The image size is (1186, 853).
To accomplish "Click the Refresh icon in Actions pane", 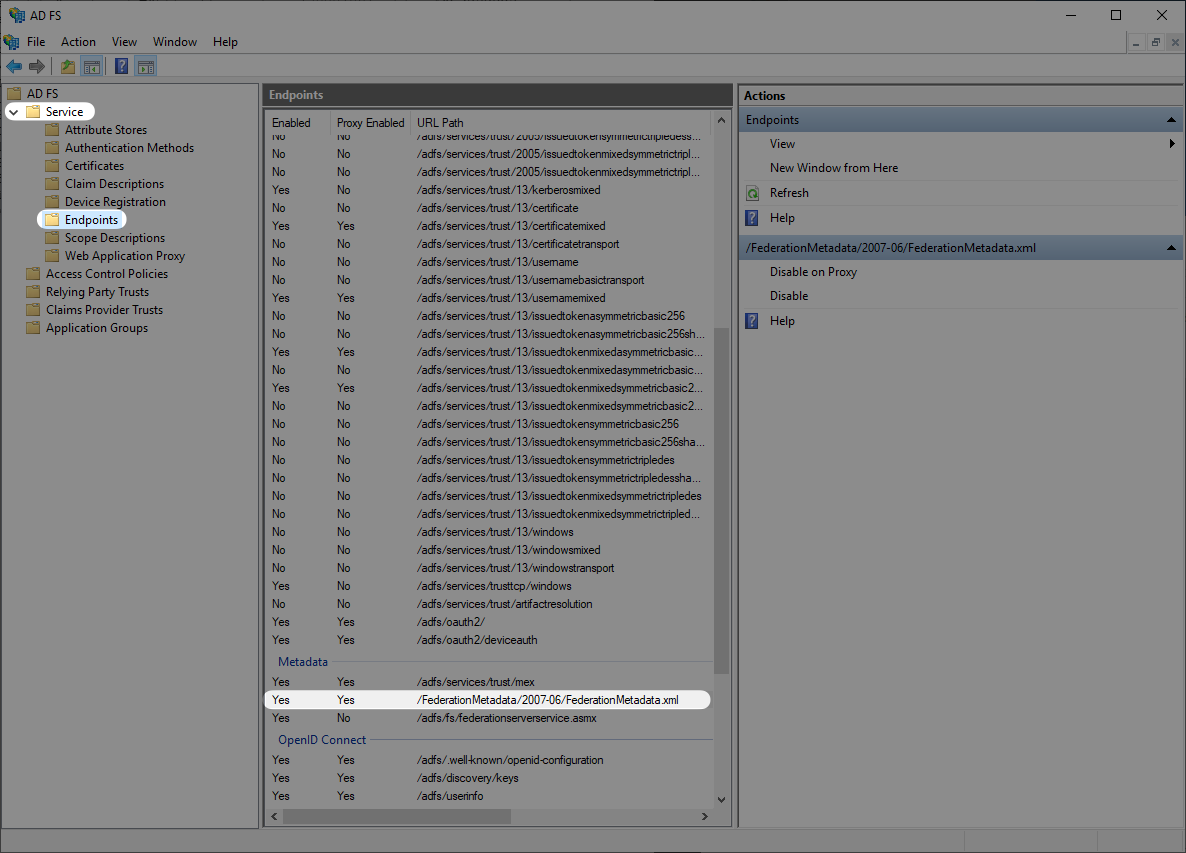I will point(751,192).
